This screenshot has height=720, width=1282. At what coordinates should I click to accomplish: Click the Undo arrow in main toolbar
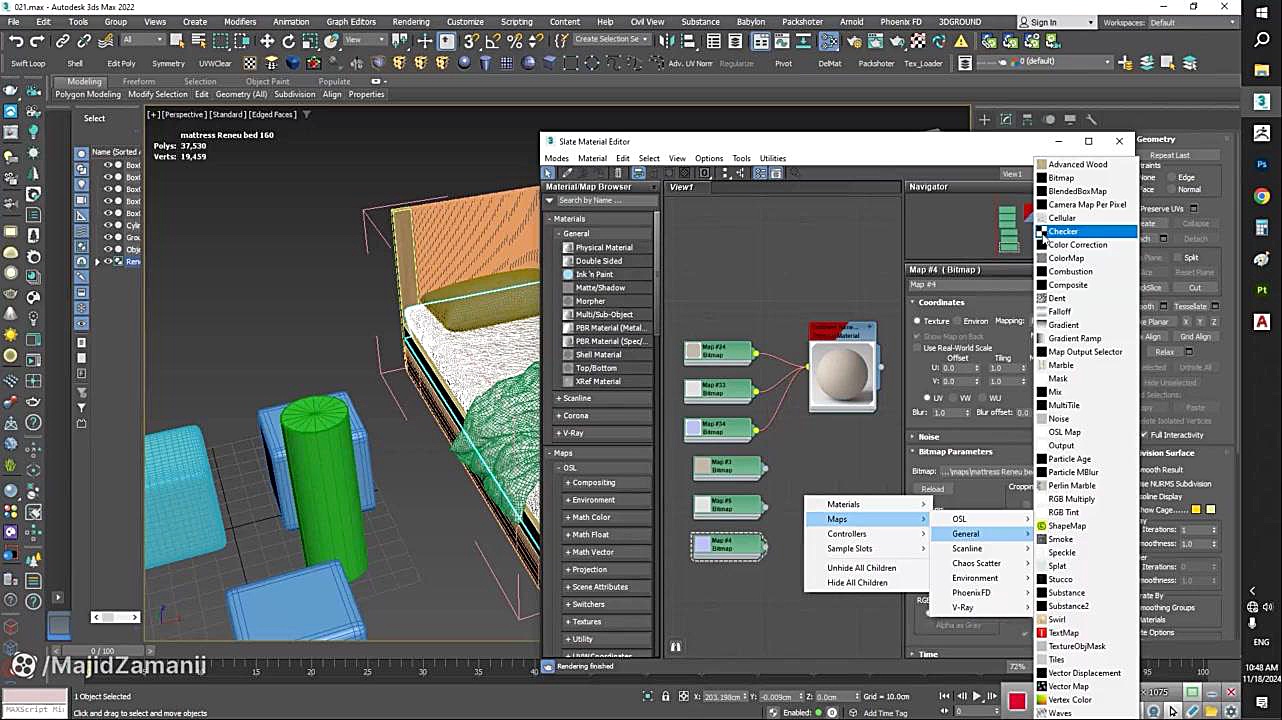tap(16, 41)
